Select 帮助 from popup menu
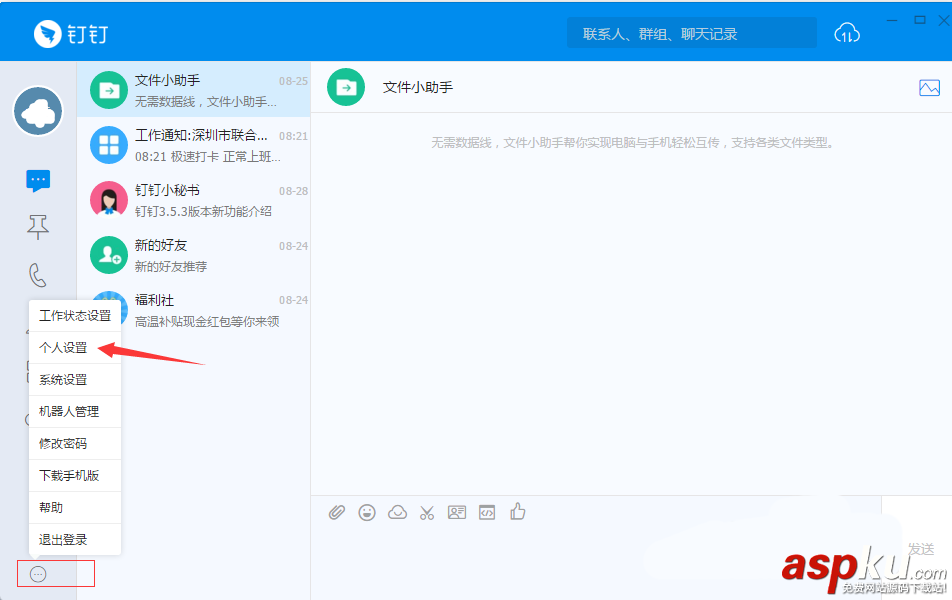The image size is (952, 600). pos(75,508)
